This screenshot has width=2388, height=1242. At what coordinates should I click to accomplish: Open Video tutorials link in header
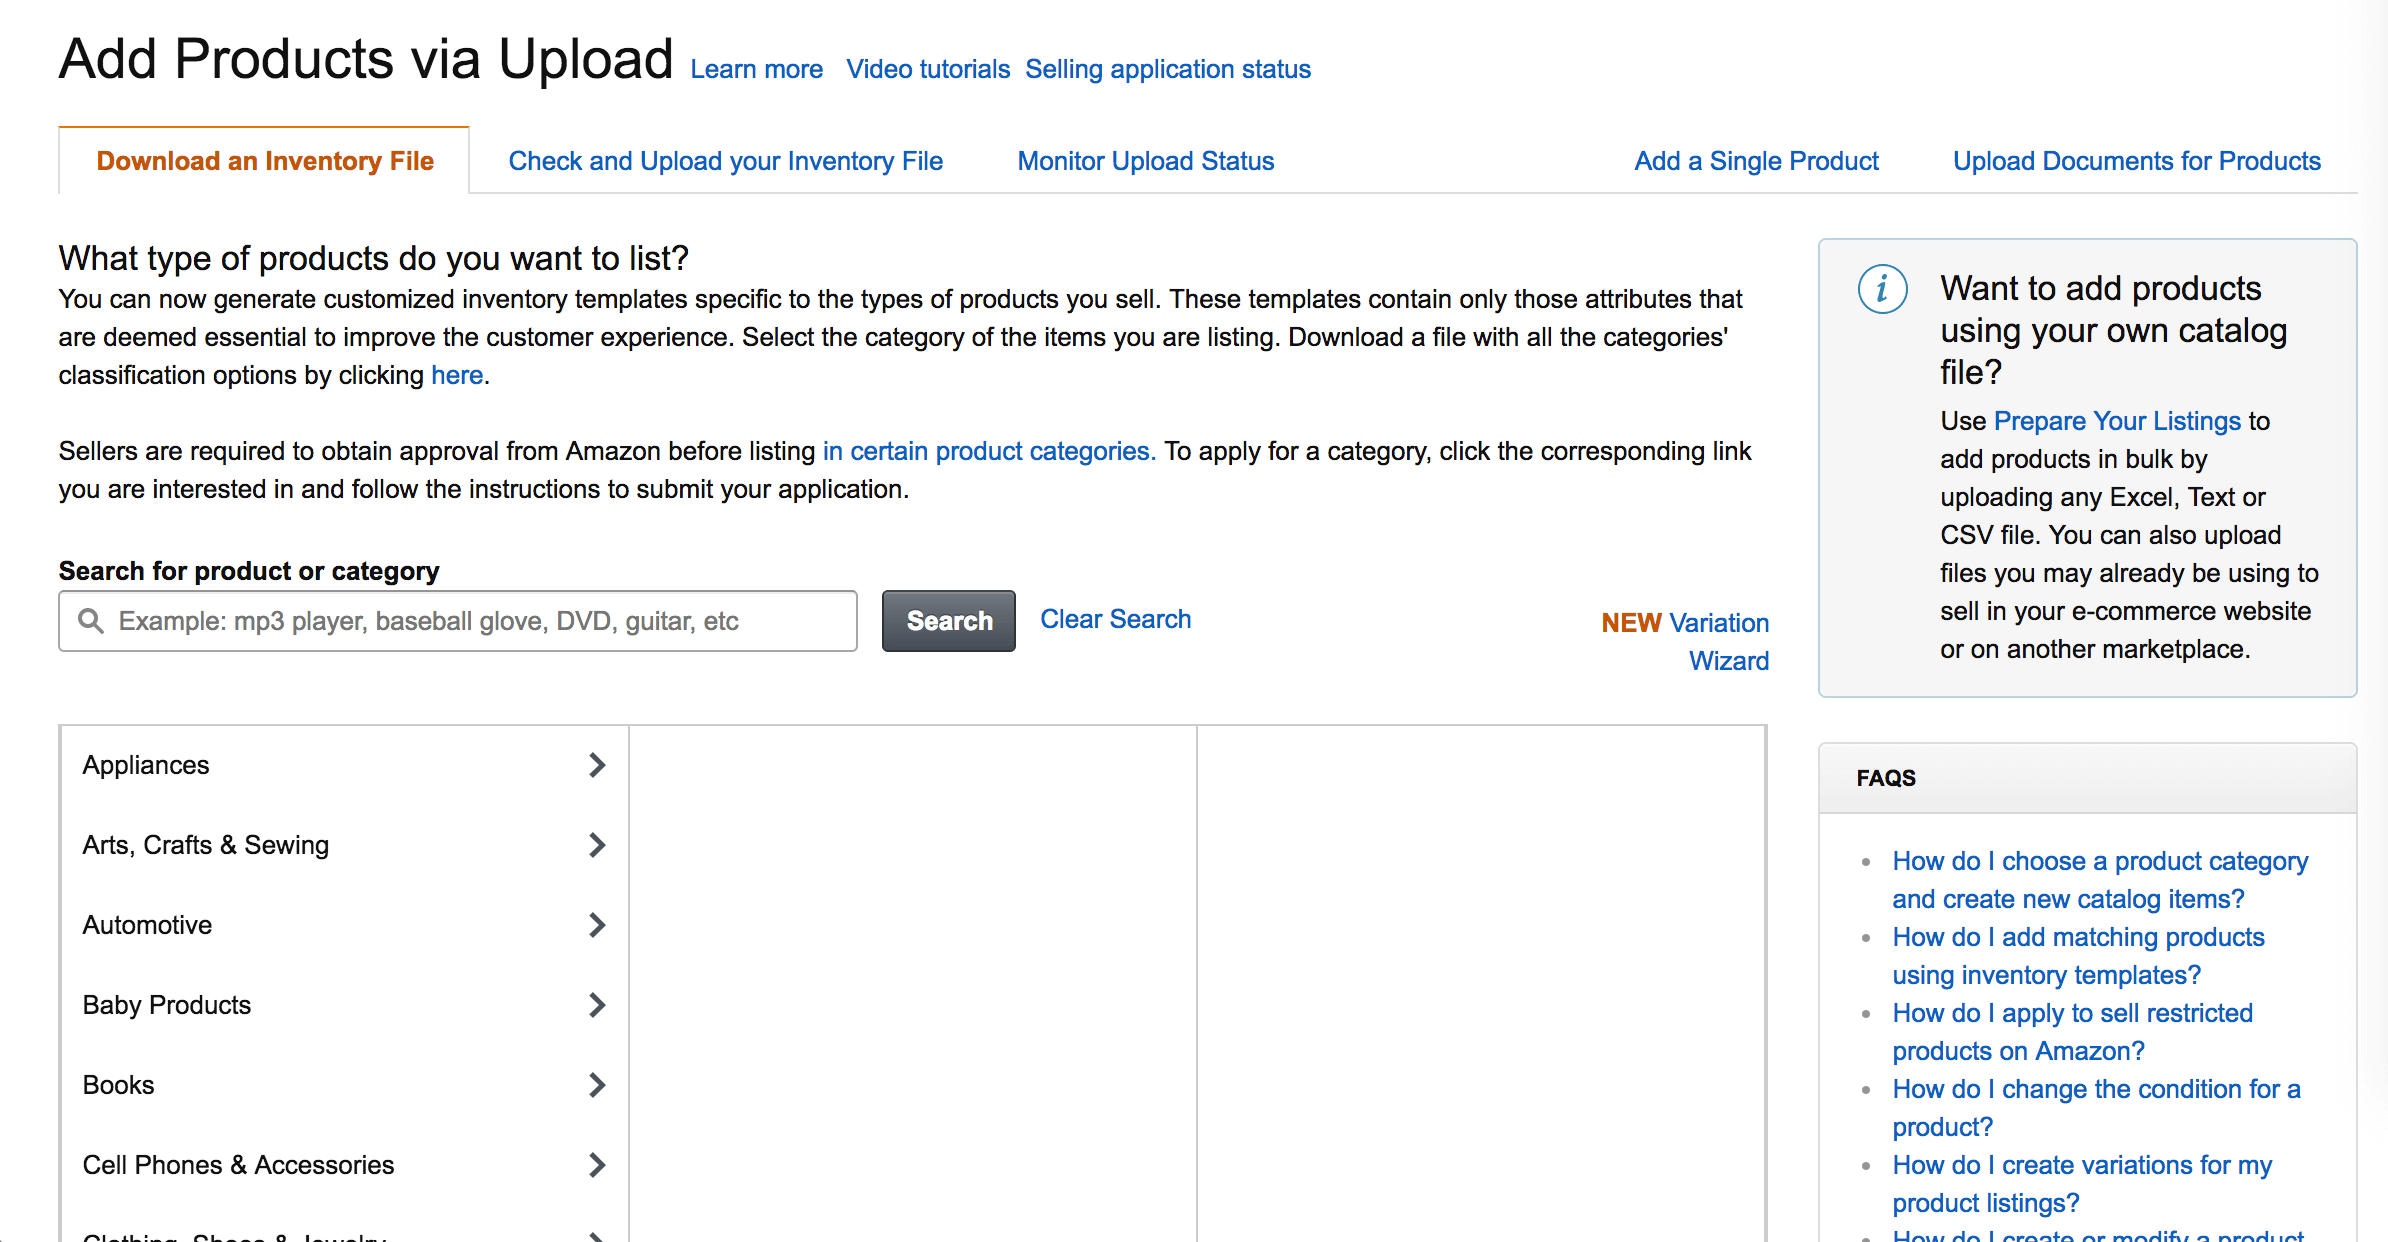click(927, 69)
